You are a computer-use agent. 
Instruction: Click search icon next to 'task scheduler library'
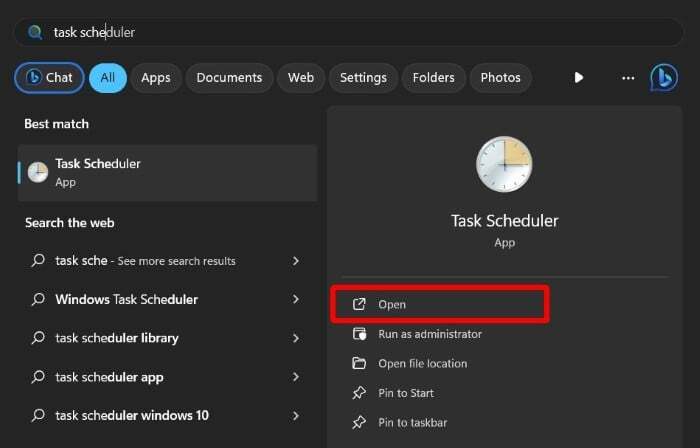coord(38,337)
